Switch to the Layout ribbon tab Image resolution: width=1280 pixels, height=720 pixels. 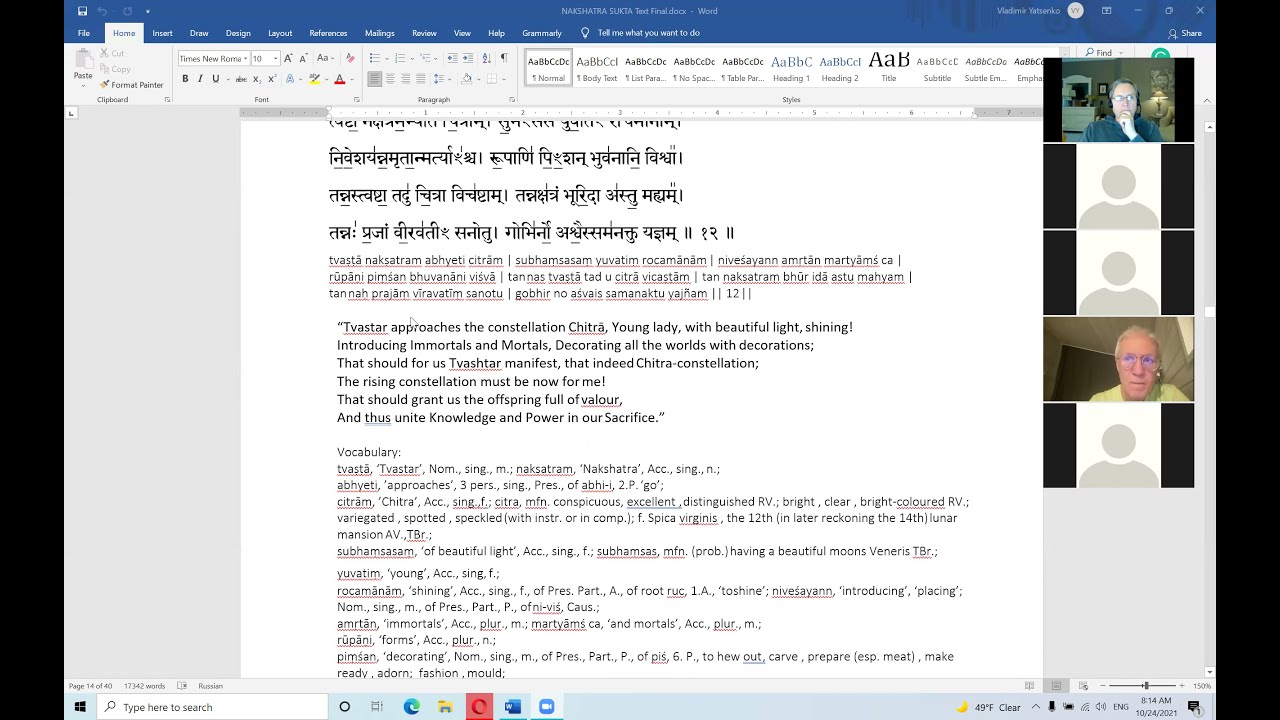point(280,33)
